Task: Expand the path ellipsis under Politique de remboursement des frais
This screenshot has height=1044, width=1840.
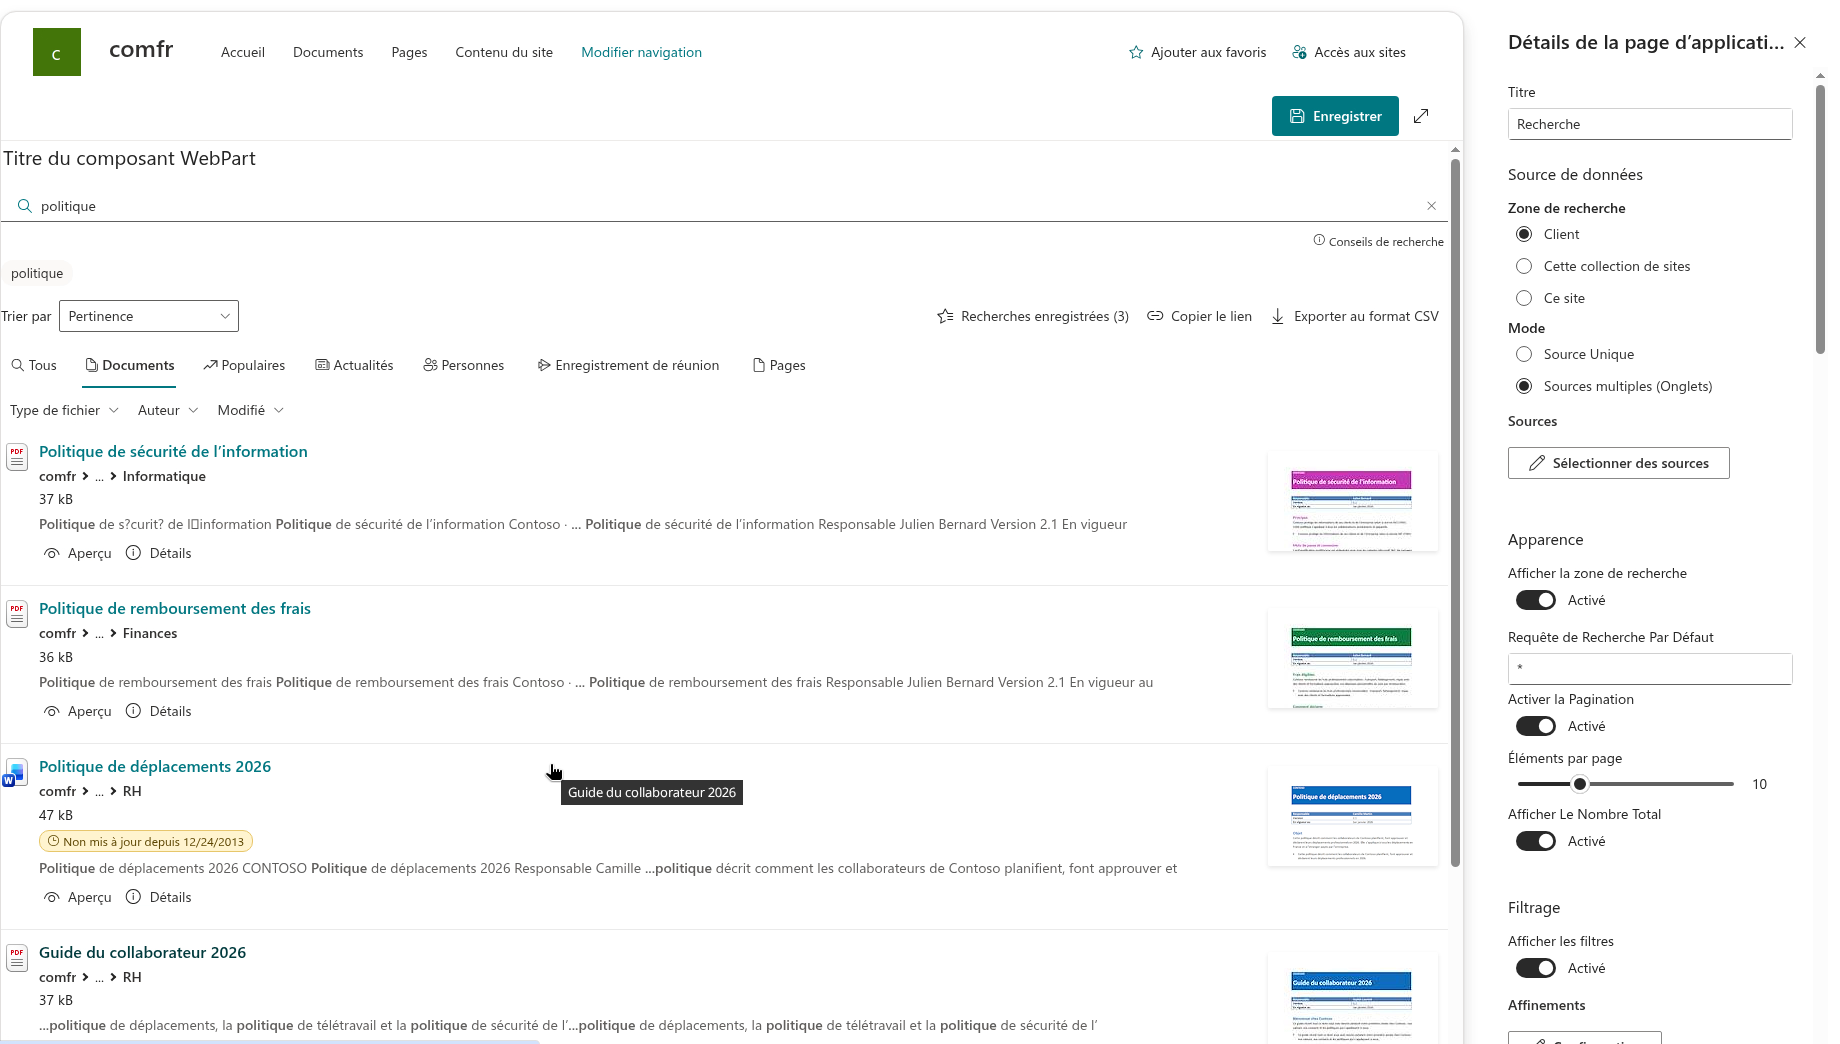Action: click(99, 633)
